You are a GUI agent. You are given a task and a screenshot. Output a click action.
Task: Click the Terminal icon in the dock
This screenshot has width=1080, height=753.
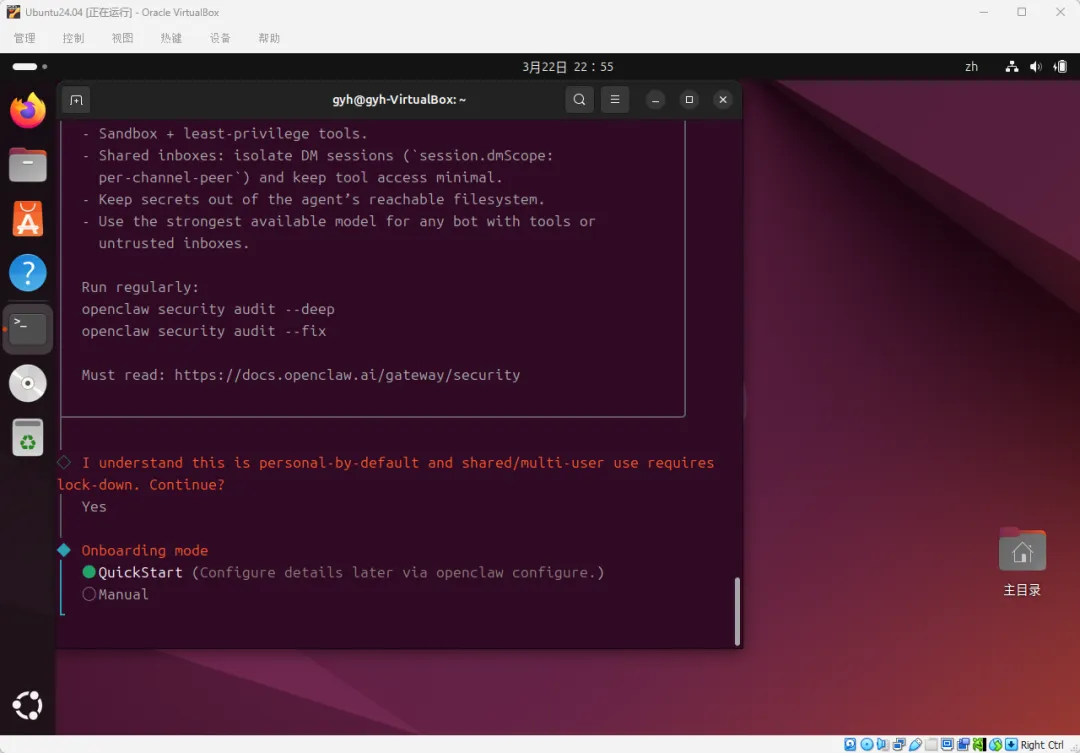[28, 329]
